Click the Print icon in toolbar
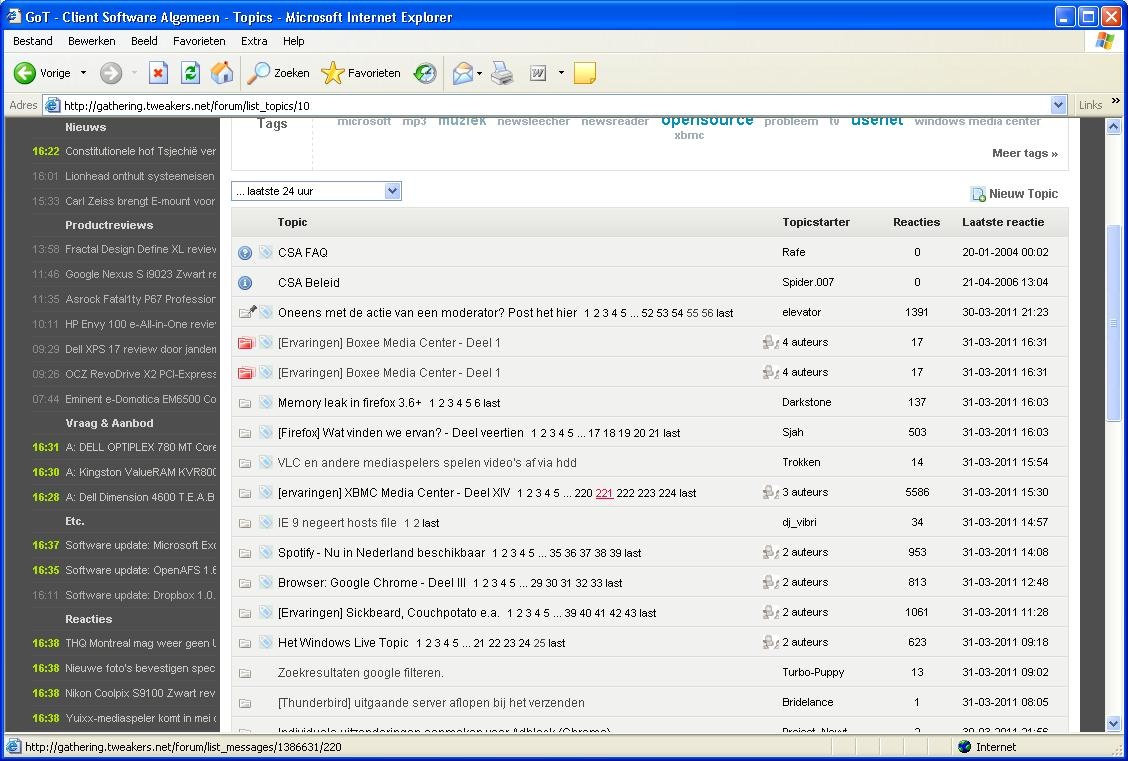This screenshot has height=761, width=1128. (502, 73)
